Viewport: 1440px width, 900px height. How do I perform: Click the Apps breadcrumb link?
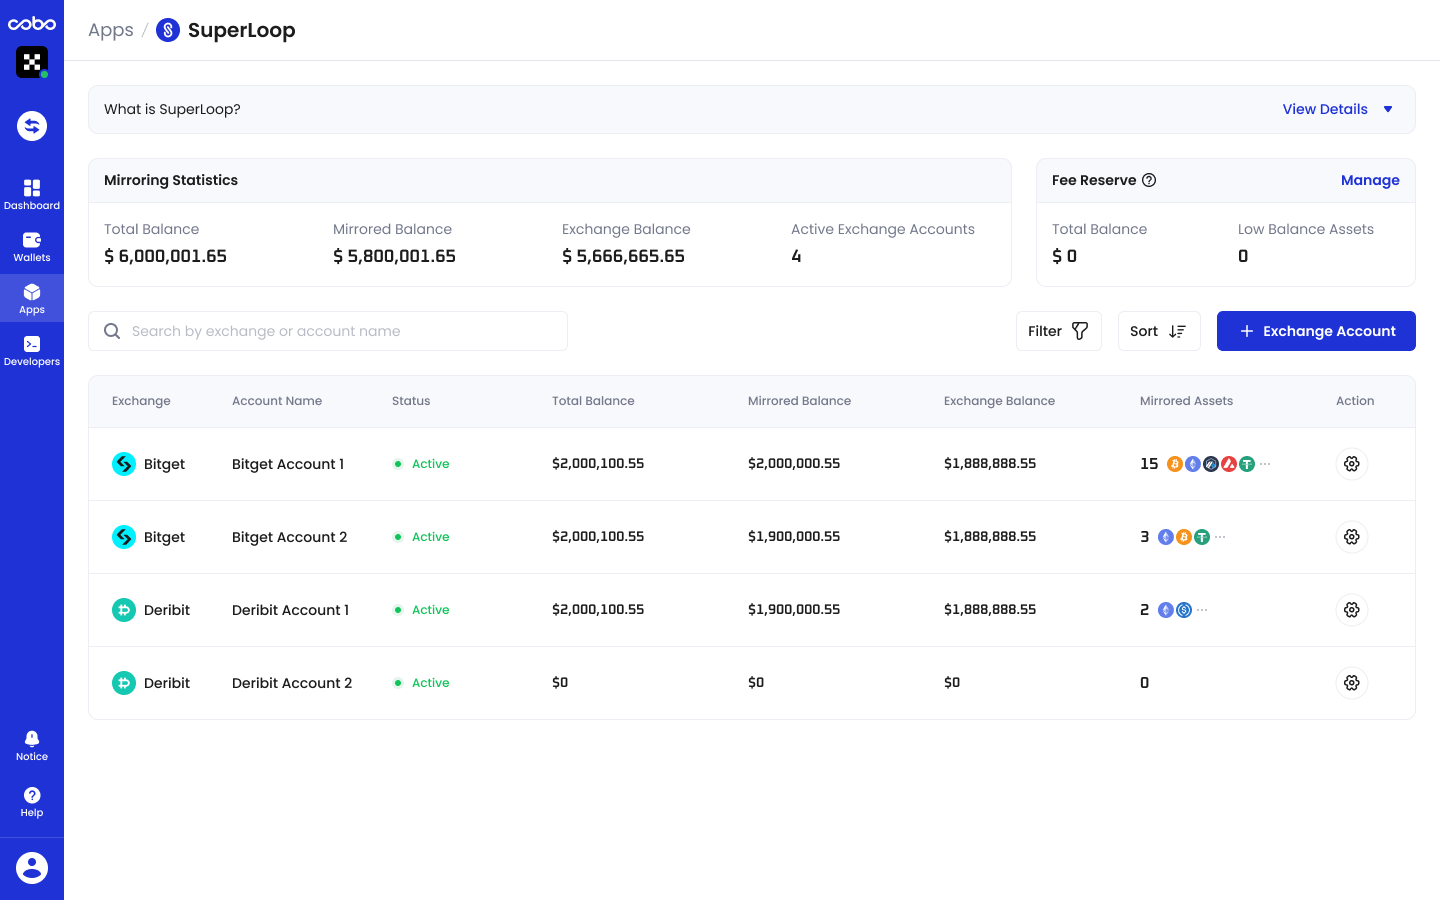tap(111, 30)
